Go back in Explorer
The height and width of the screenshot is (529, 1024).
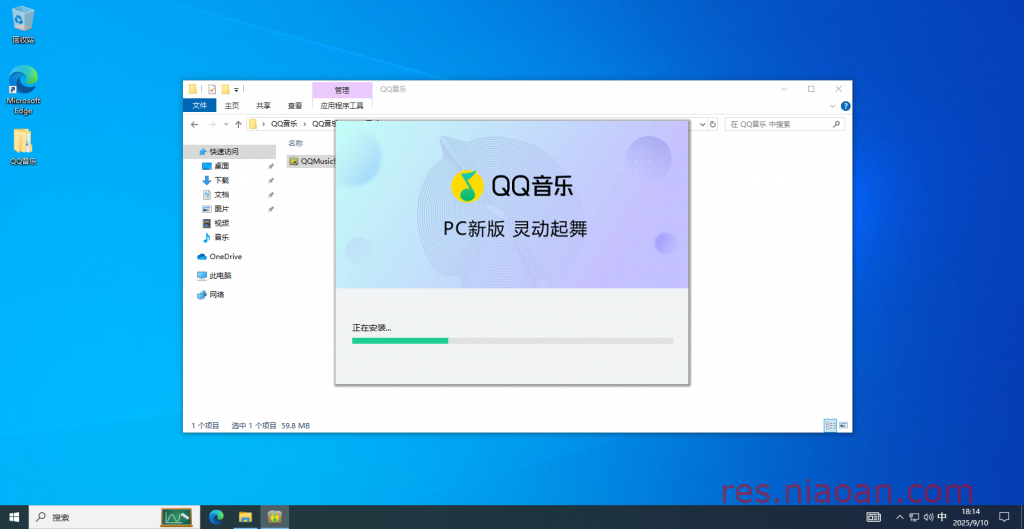click(194, 124)
